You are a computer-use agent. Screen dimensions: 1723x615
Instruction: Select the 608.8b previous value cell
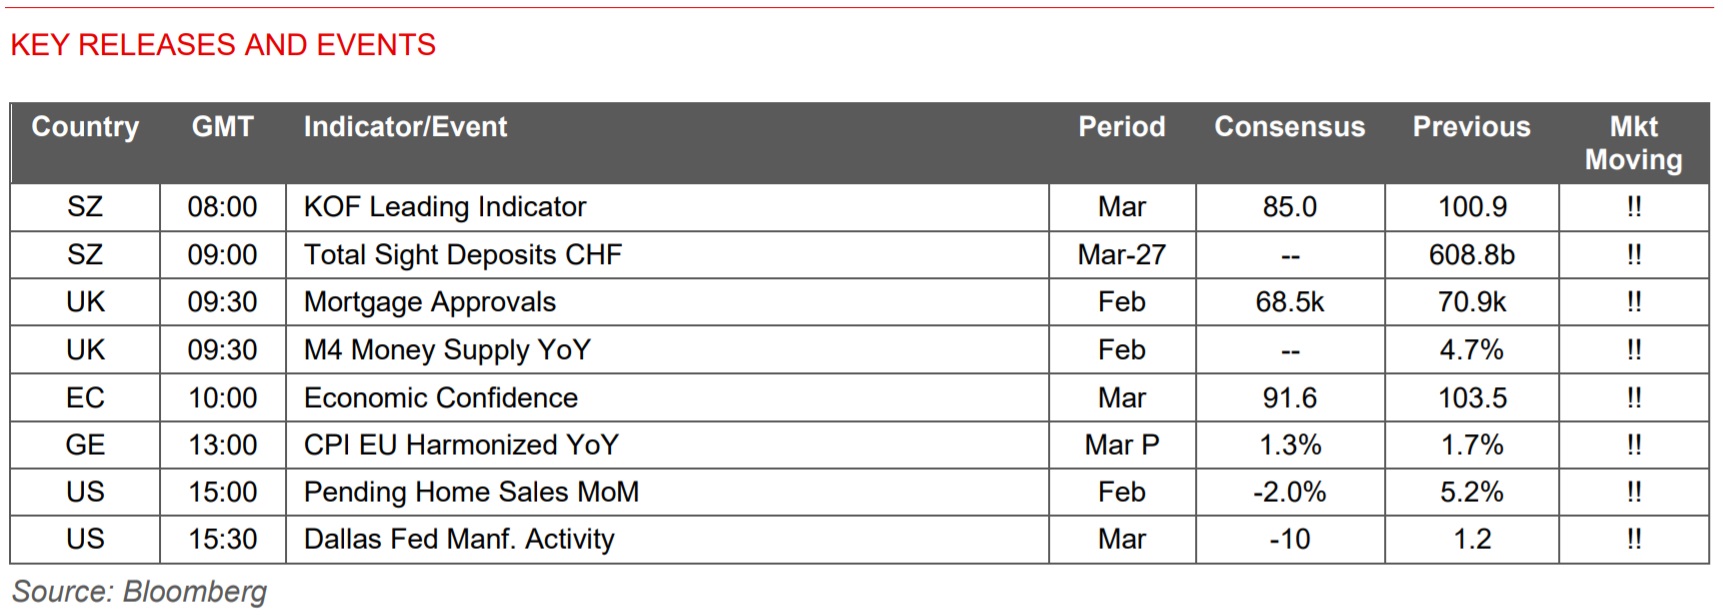coord(1471,255)
